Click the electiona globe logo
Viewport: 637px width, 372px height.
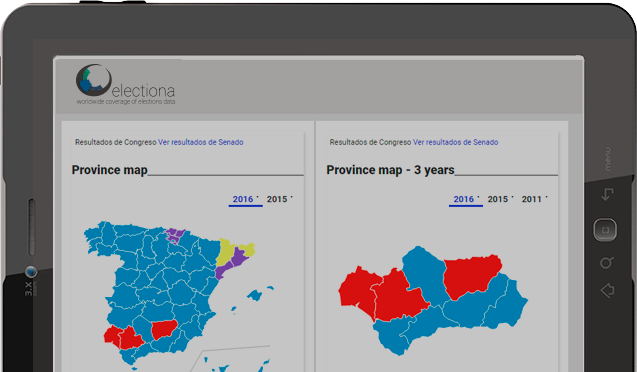point(93,80)
